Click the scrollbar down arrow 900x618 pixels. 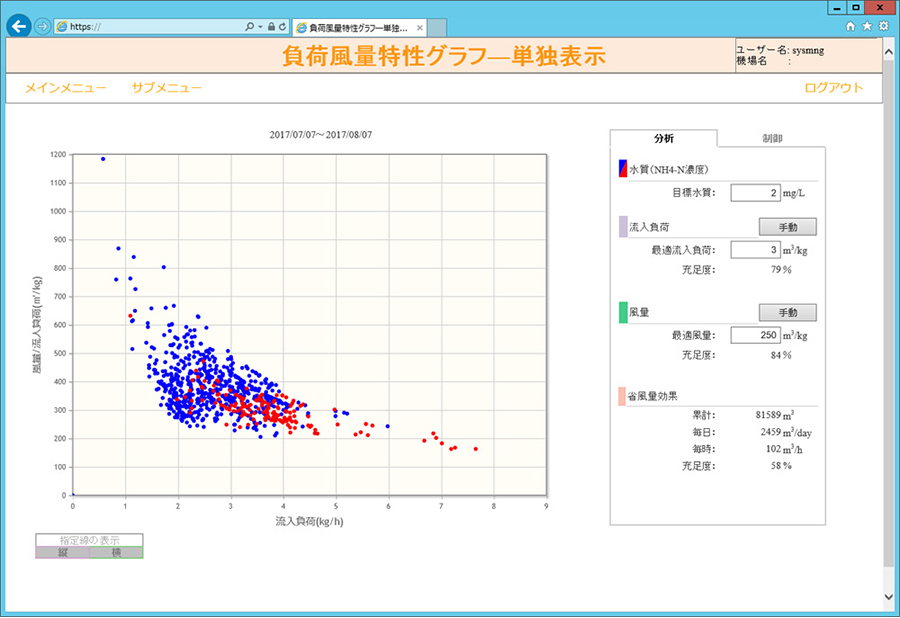click(889, 597)
